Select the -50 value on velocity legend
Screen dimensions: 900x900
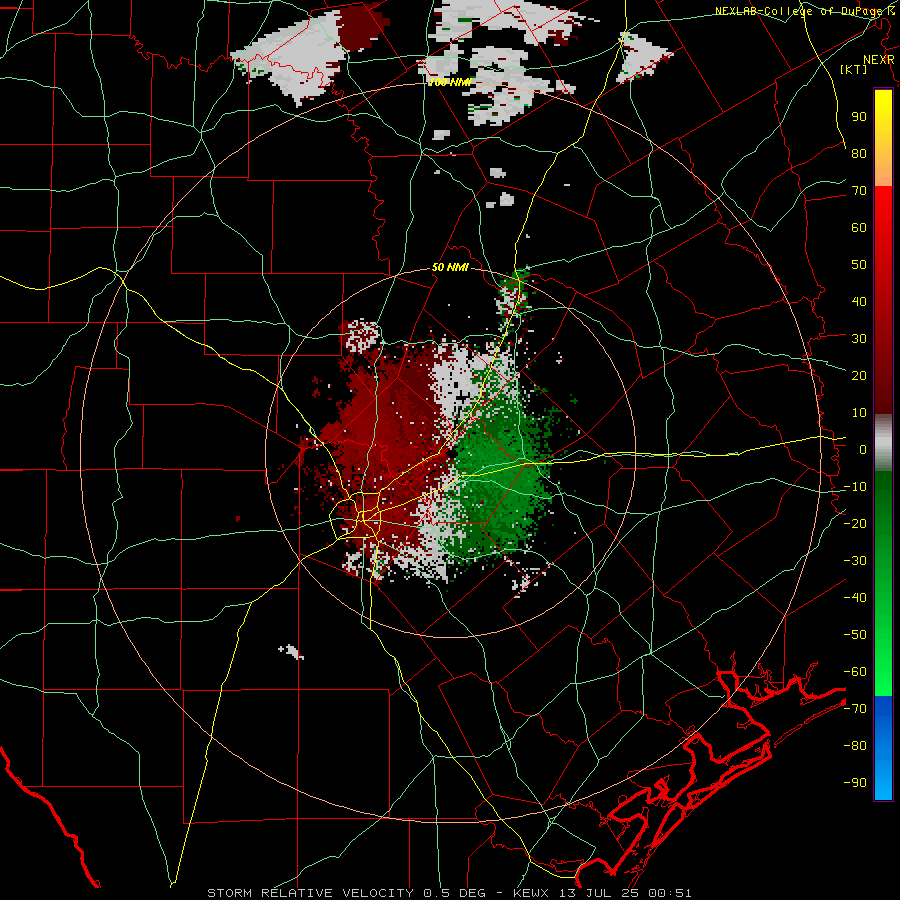tap(855, 635)
